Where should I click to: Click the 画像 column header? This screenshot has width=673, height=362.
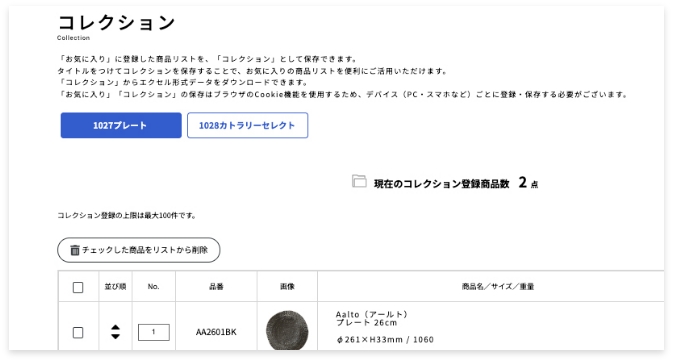click(x=287, y=286)
